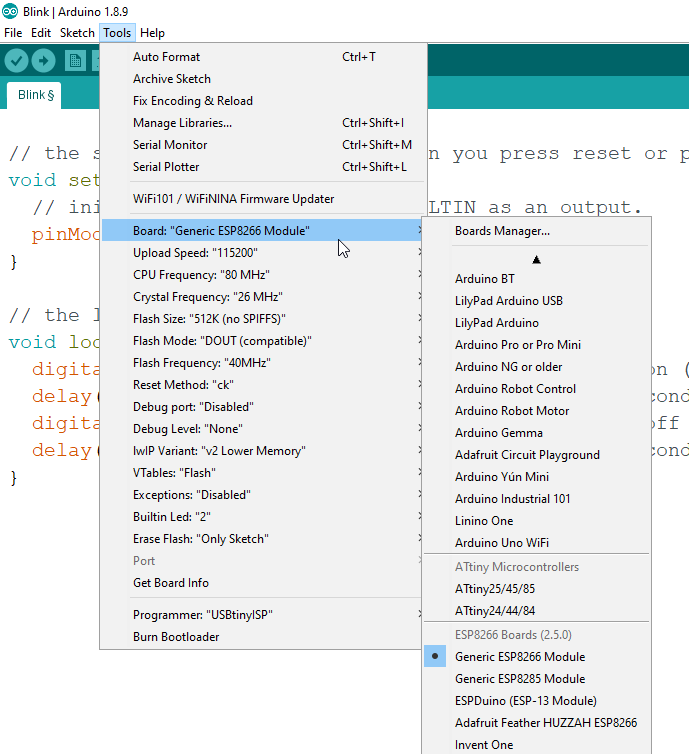Viewport: 689px width, 754px height.
Task: Expand the Debug port Disabled submenu
Action: pos(263,407)
